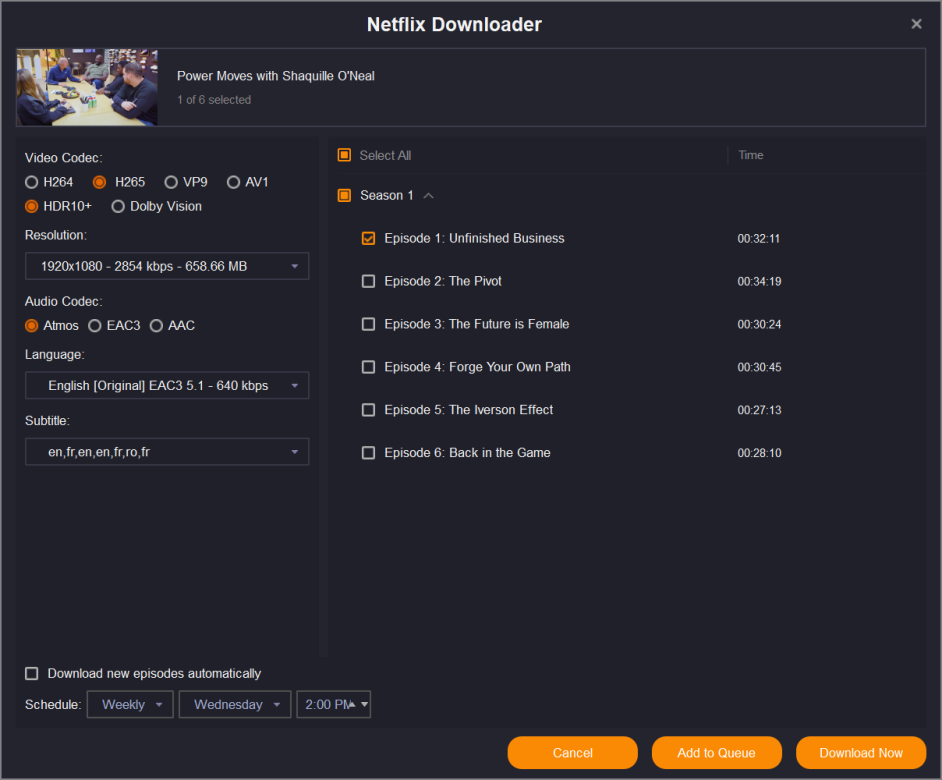Click the Add to Queue button
942x780 pixels.
pos(716,753)
